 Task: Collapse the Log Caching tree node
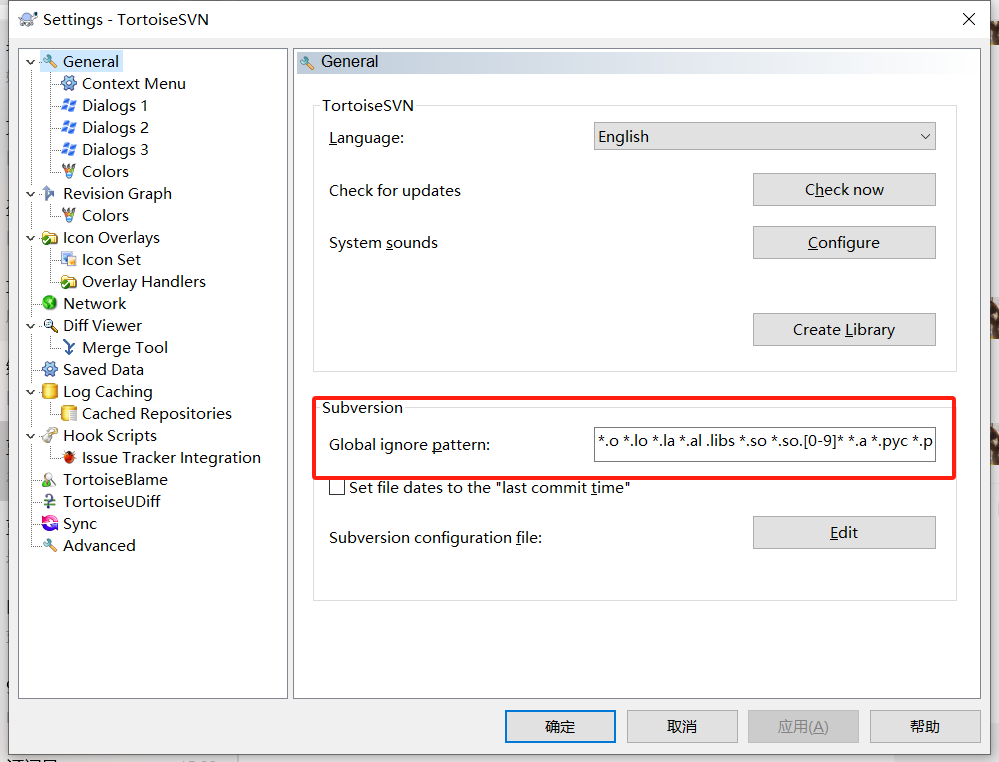(x=30, y=392)
